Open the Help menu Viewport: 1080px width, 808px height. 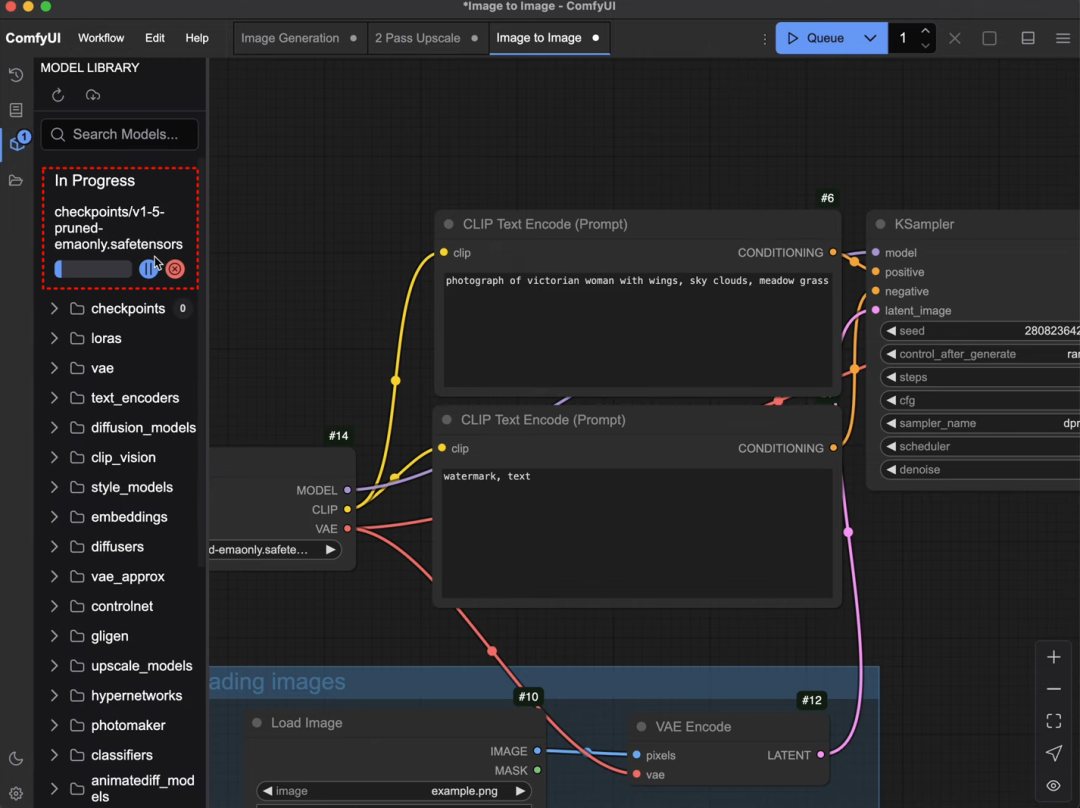(196, 38)
